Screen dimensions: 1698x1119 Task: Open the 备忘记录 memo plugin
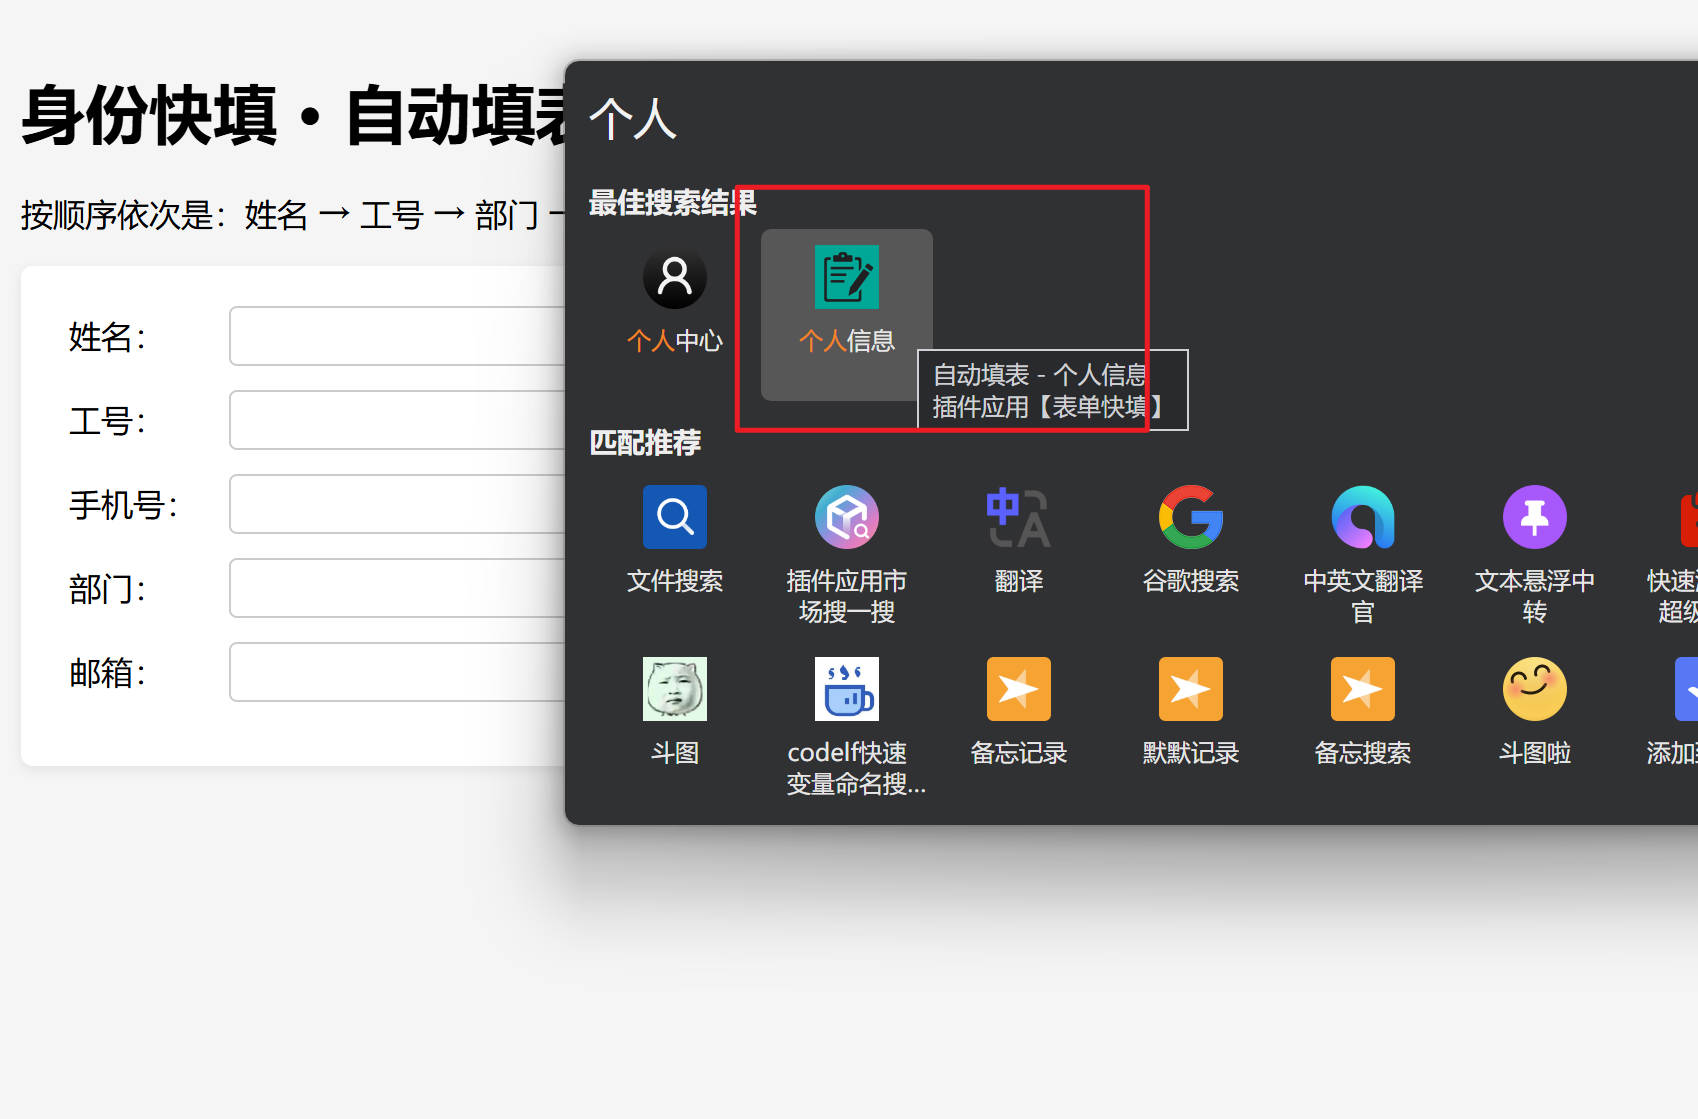[x=1018, y=690]
